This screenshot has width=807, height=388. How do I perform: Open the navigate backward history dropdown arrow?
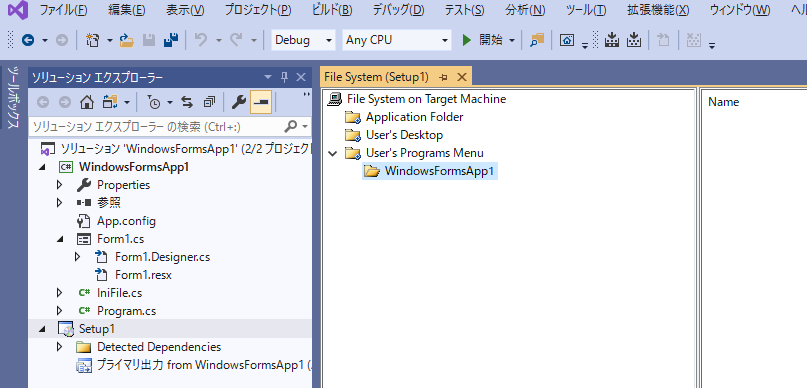pyautogui.click(x=45, y=40)
